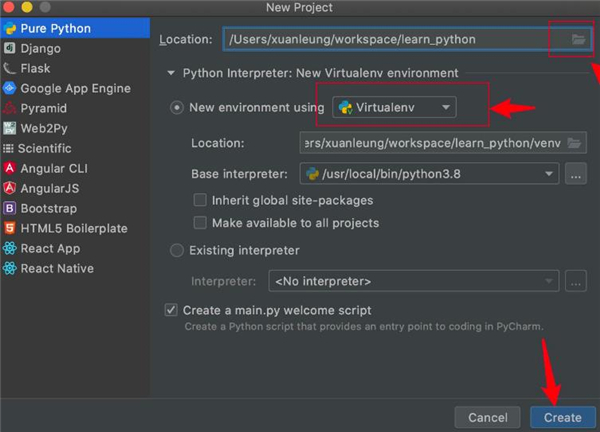Open the Virtualenv environment dropdown
The height and width of the screenshot is (432, 600).
click(394, 107)
